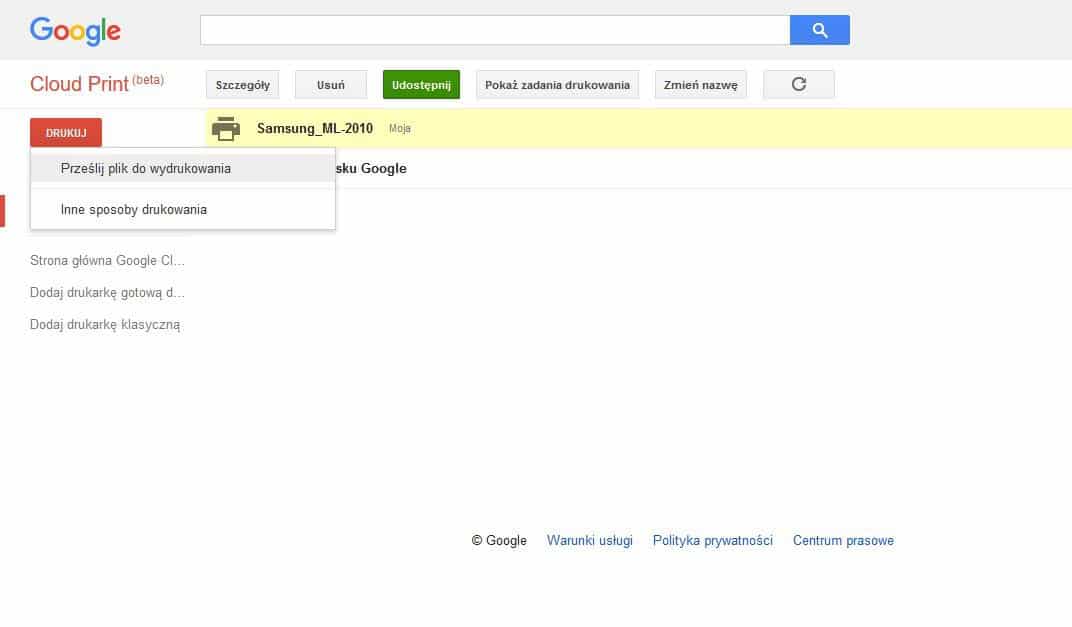
Task: Share printer using Udostępnij button
Action: tap(421, 85)
